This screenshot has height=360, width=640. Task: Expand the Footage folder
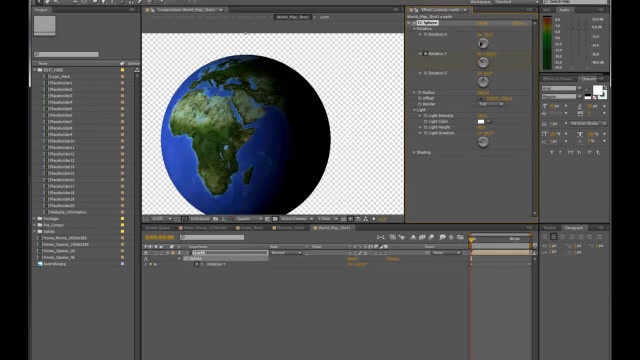coord(35,219)
